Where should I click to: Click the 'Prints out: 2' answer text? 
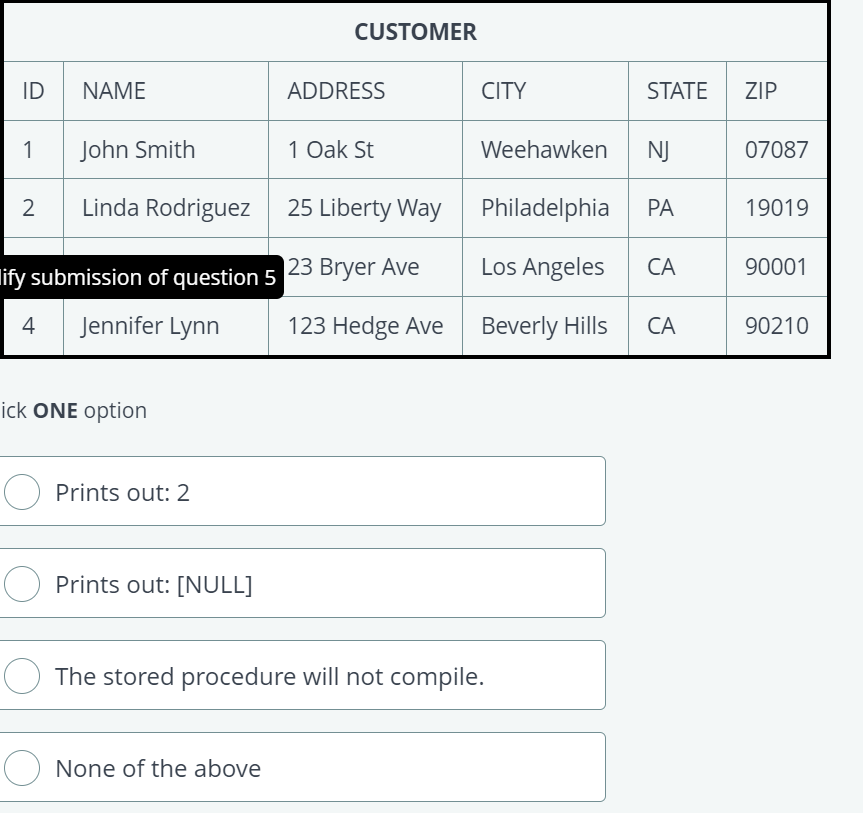(122, 492)
